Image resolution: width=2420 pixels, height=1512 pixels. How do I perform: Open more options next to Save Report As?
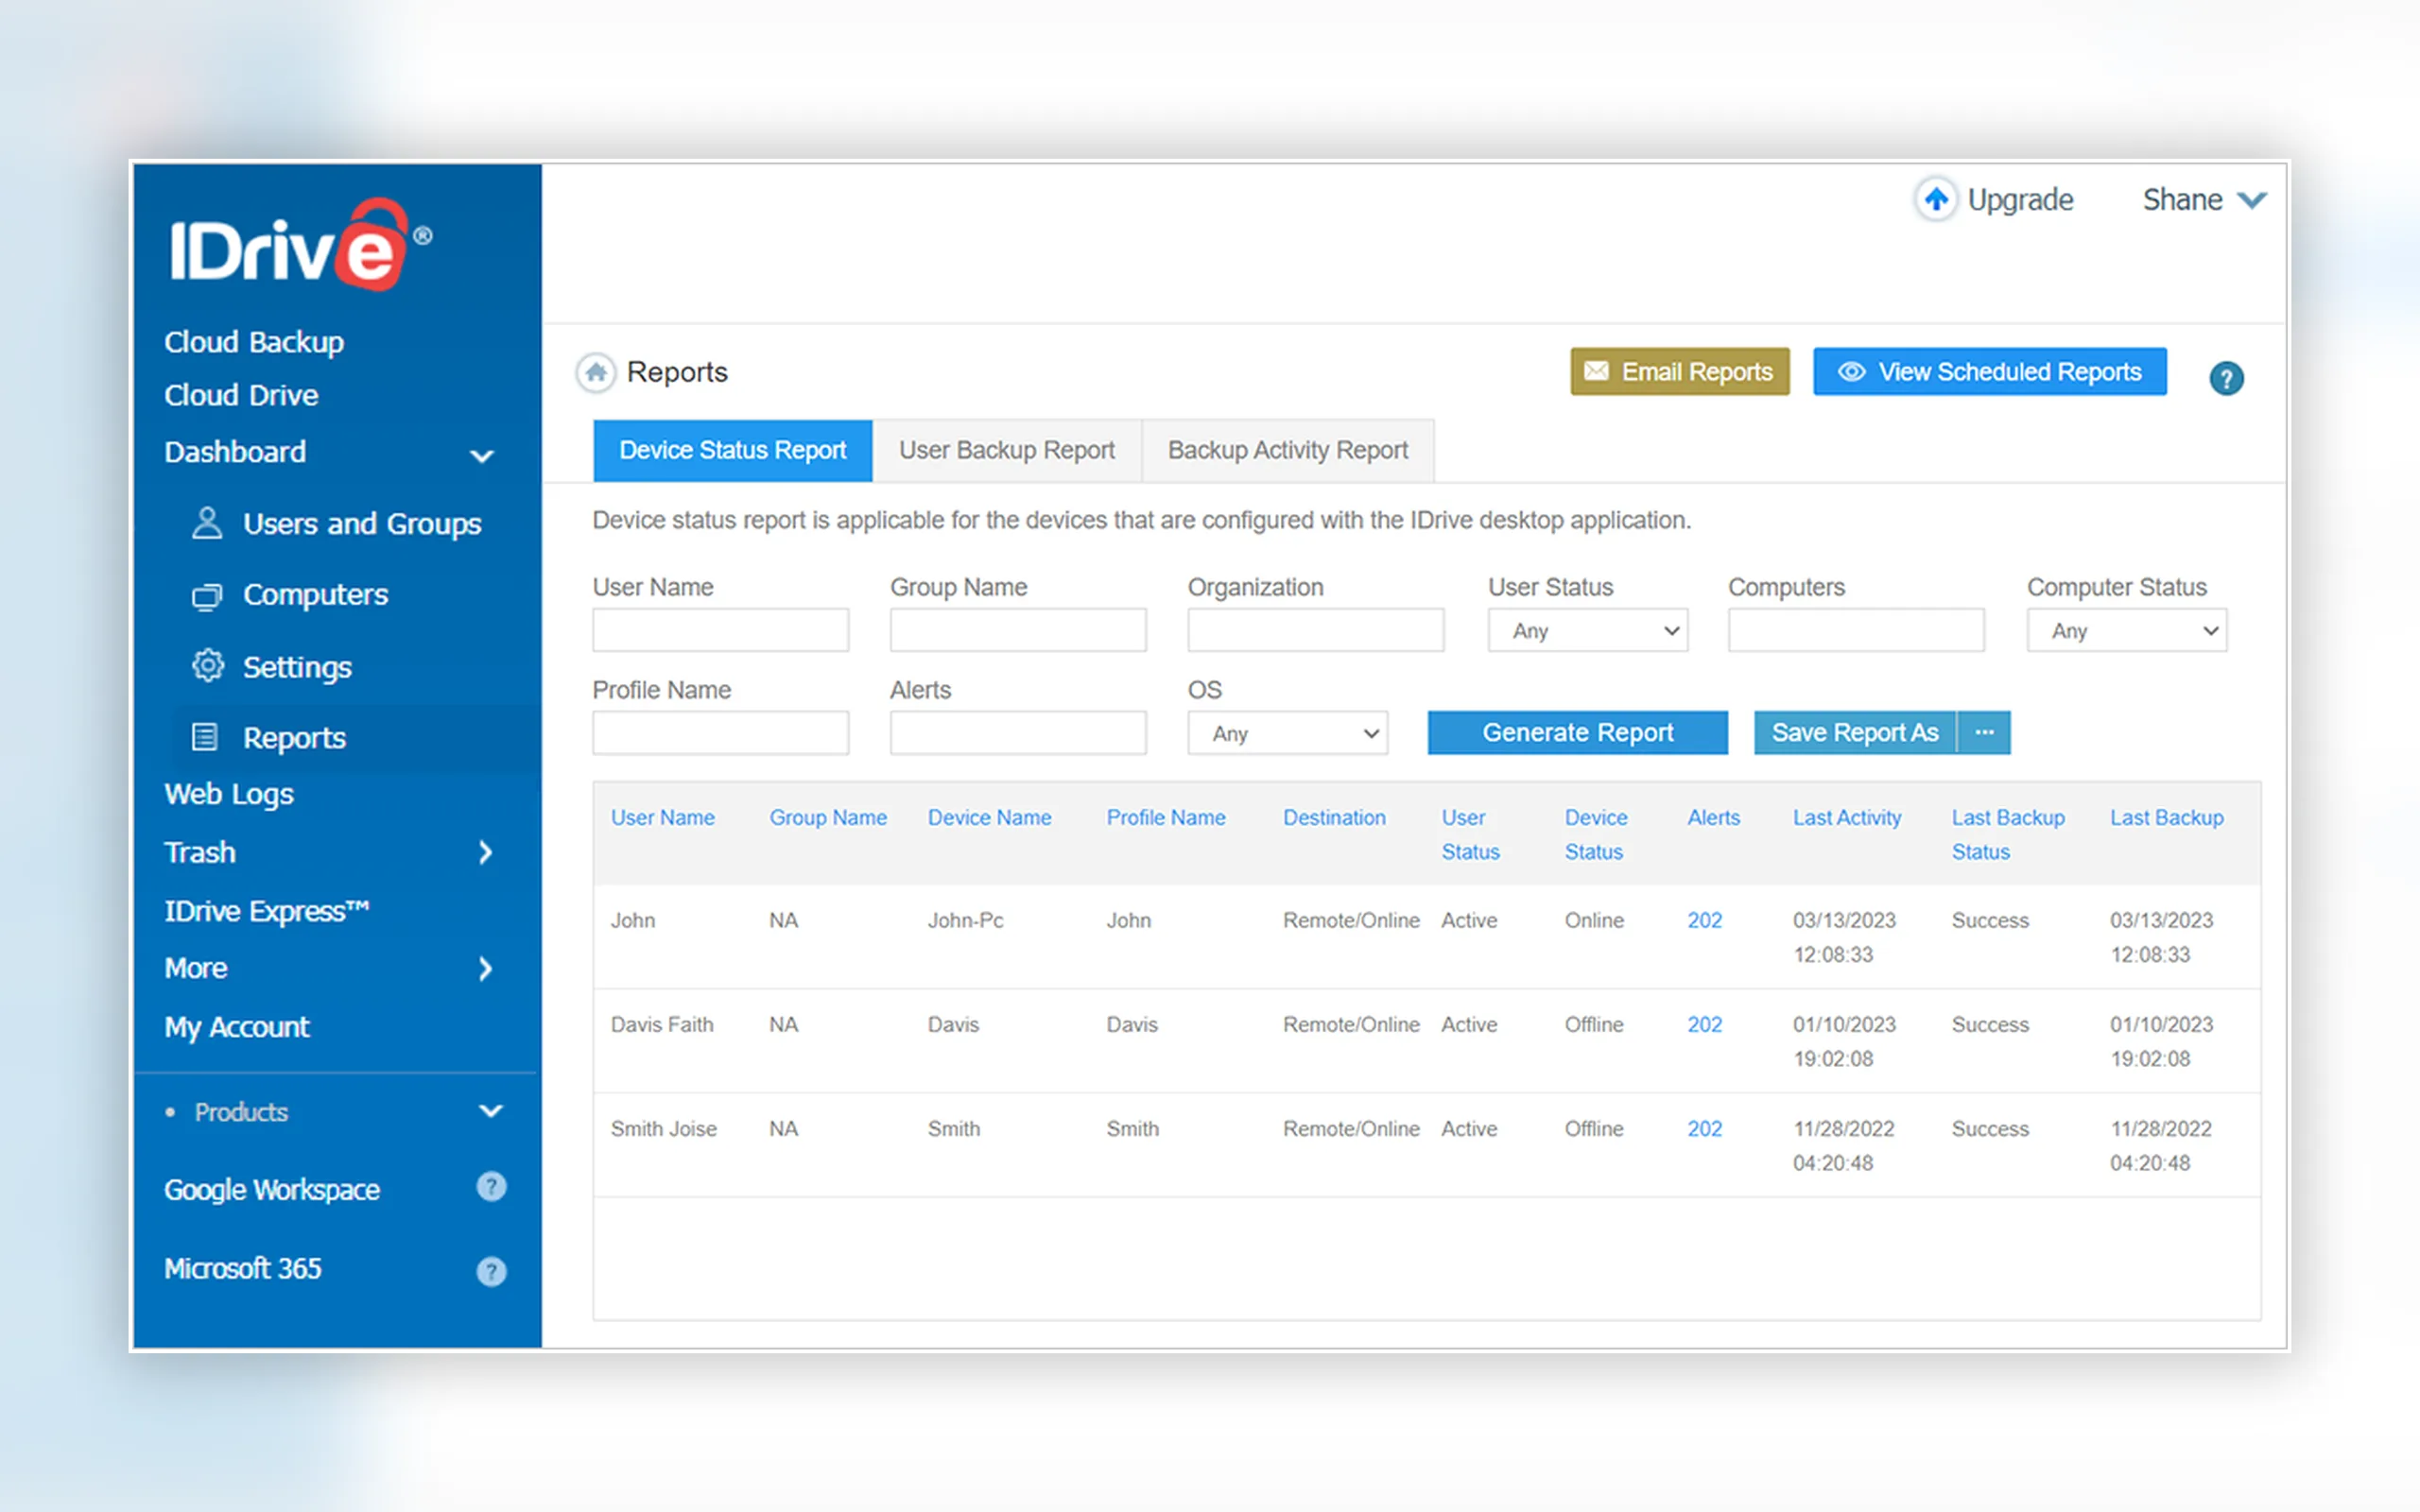coord(1985,733)
